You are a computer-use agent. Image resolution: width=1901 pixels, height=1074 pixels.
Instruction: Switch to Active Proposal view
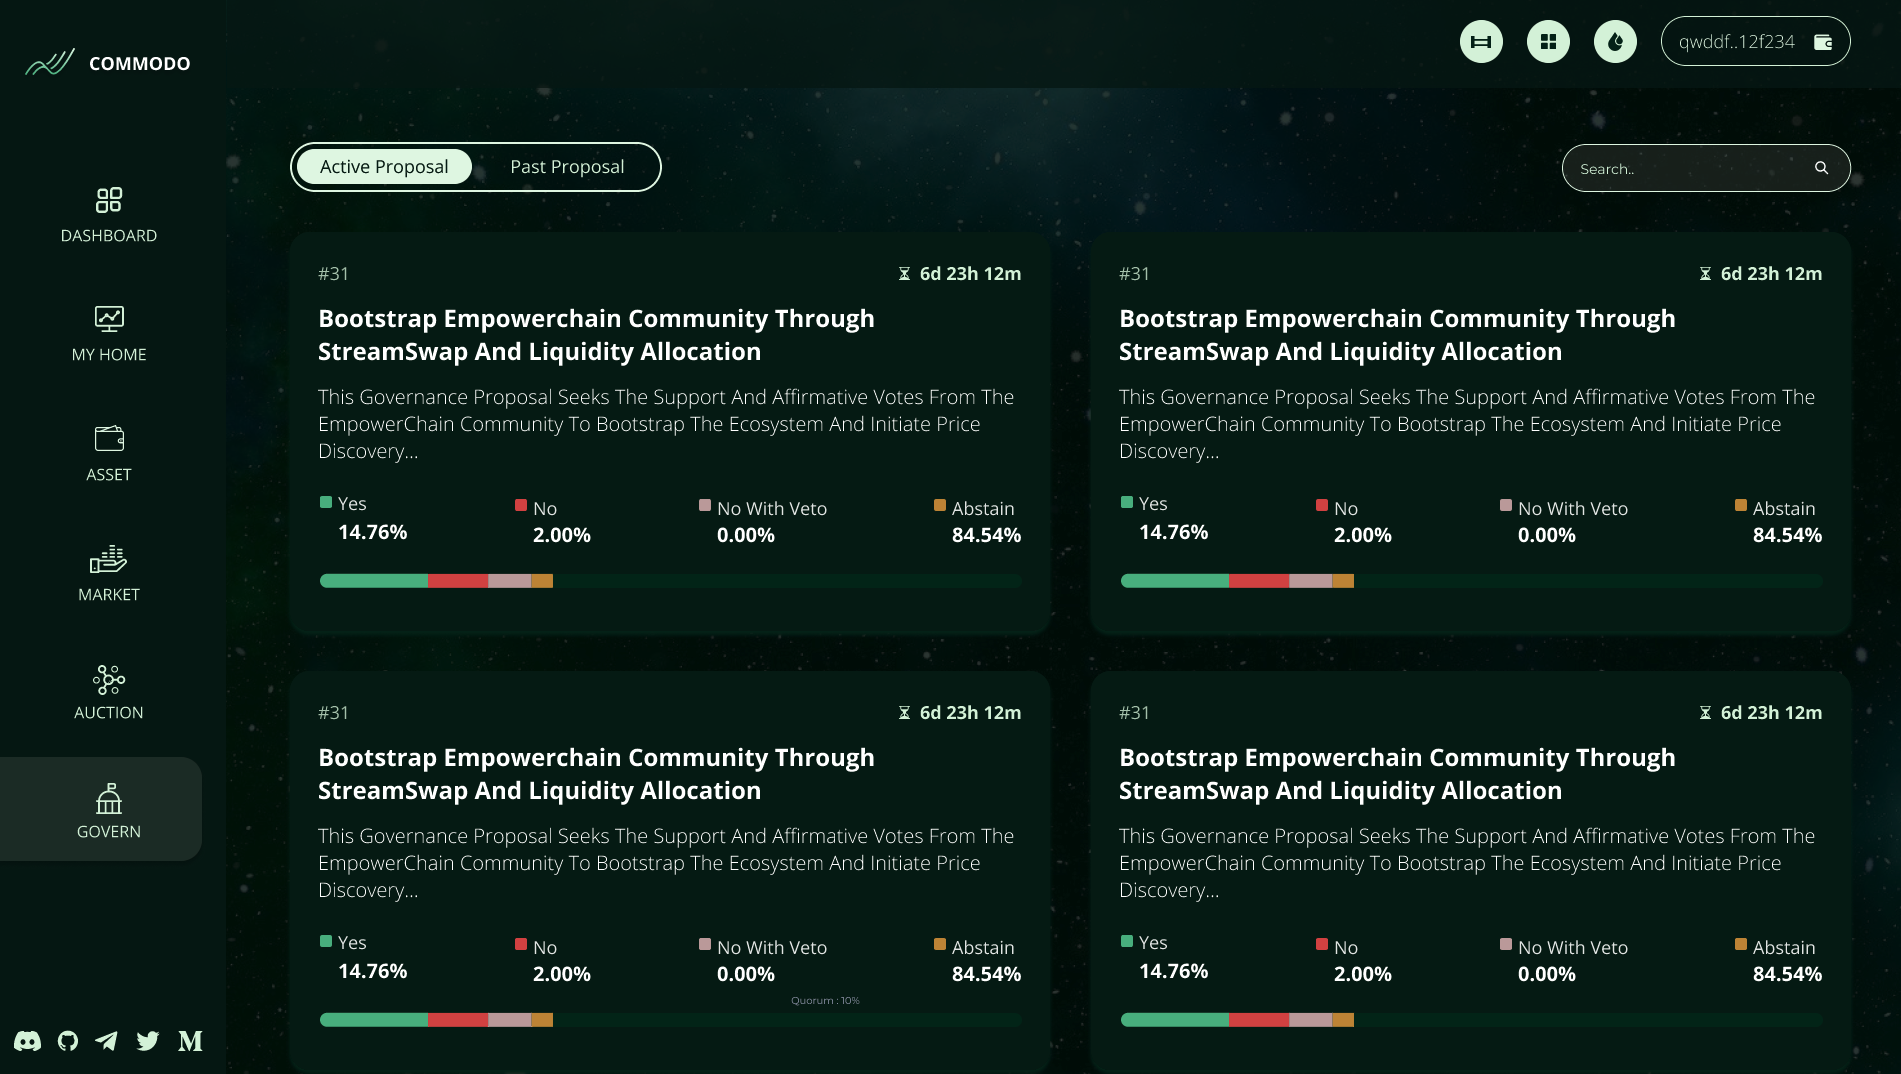[x=384, y=167]
